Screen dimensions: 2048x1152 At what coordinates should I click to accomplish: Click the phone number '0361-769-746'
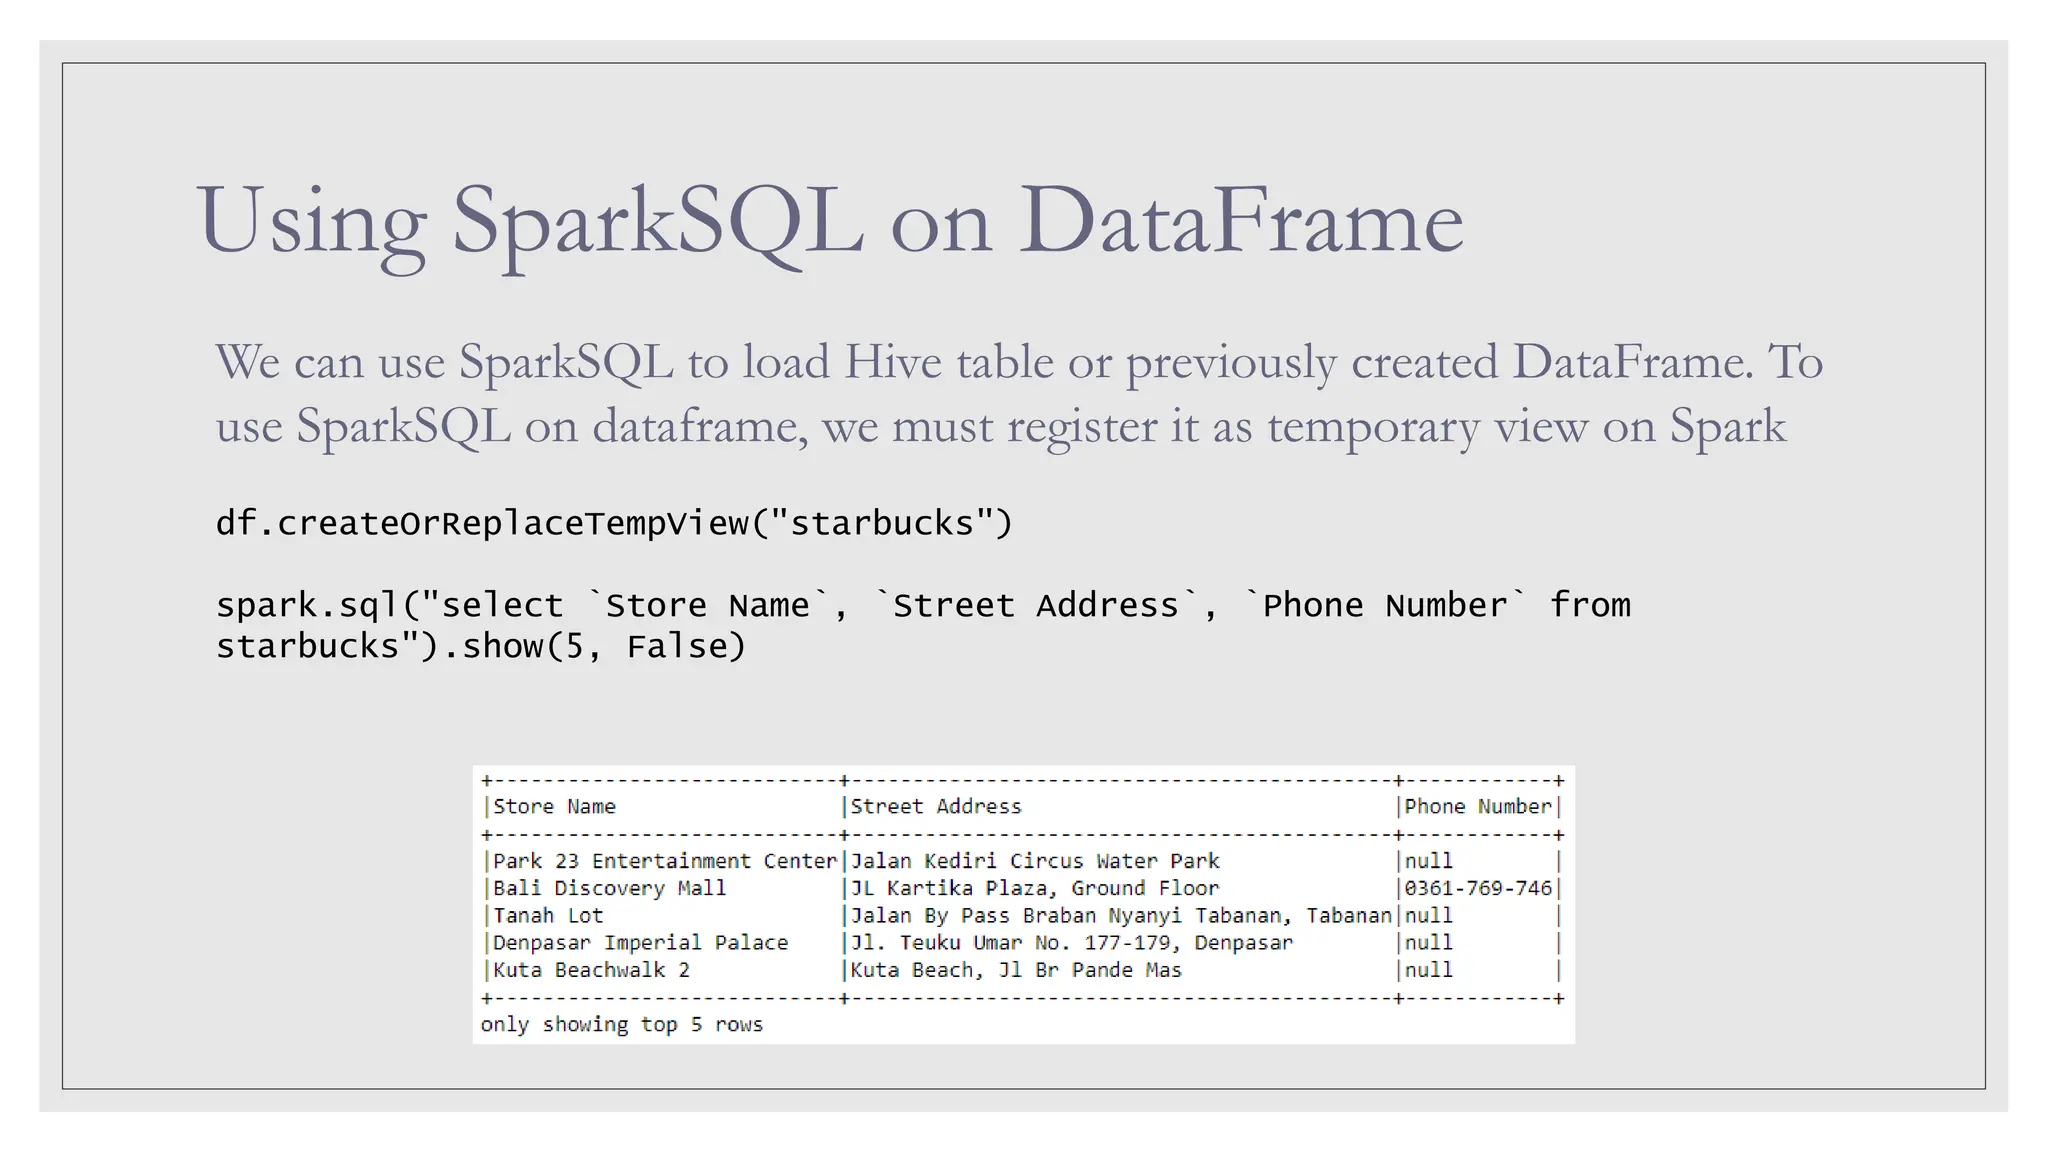click(1478, 888)
